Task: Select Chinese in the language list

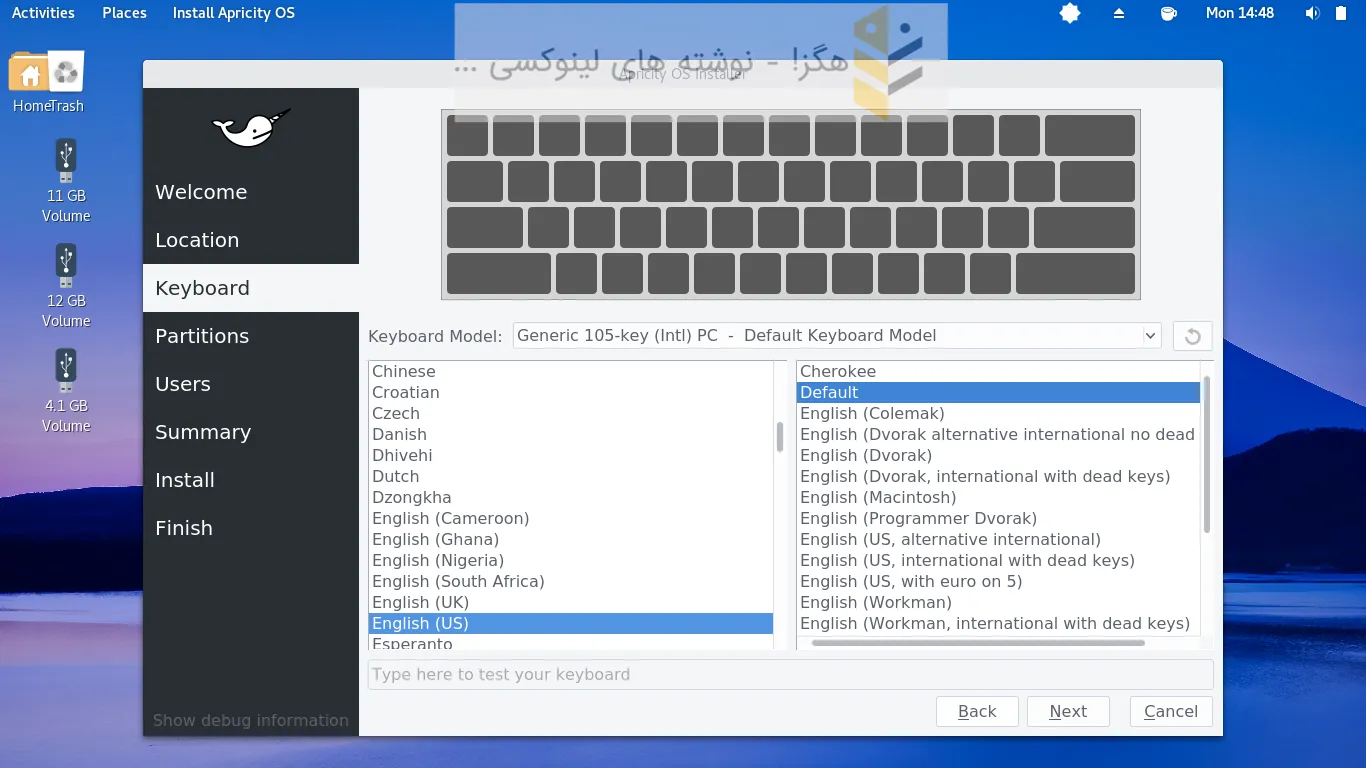Action: click(x=570, y=371)
